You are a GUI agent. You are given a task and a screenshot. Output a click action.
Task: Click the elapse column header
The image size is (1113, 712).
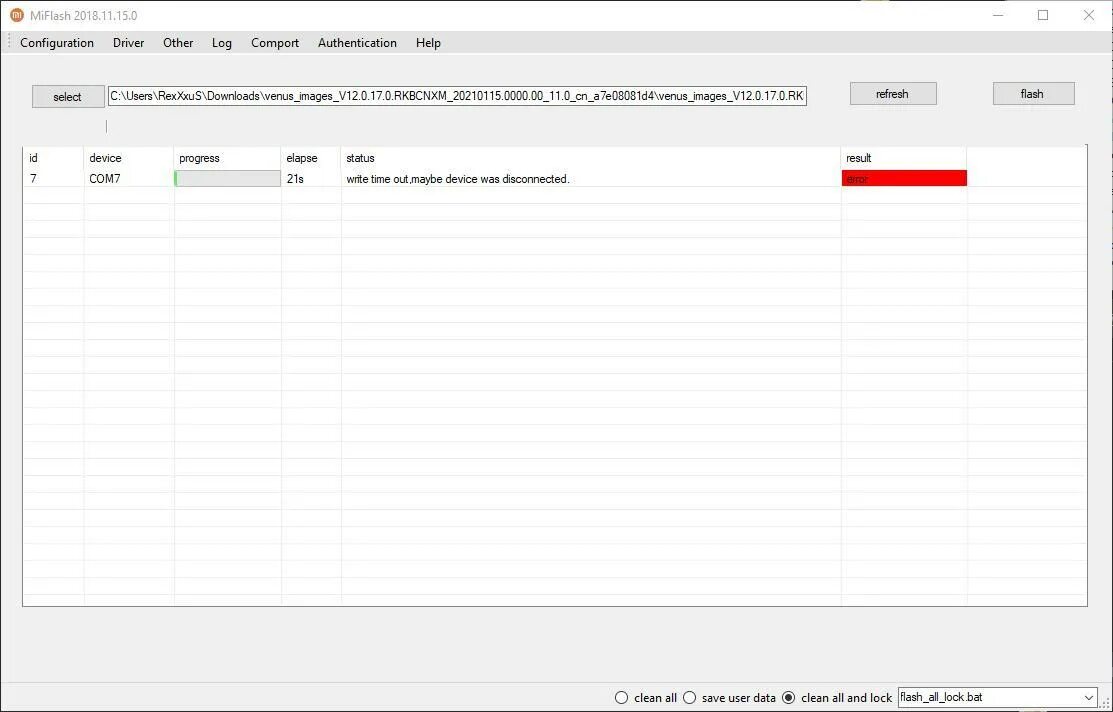pos(311,158)
